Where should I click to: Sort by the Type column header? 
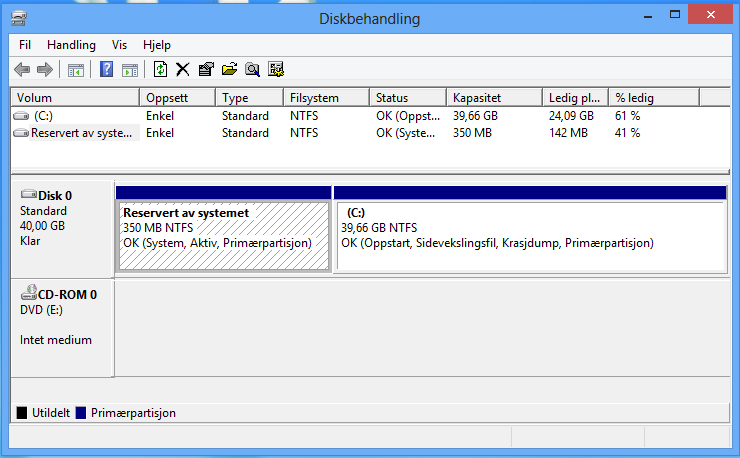point(250,98)
